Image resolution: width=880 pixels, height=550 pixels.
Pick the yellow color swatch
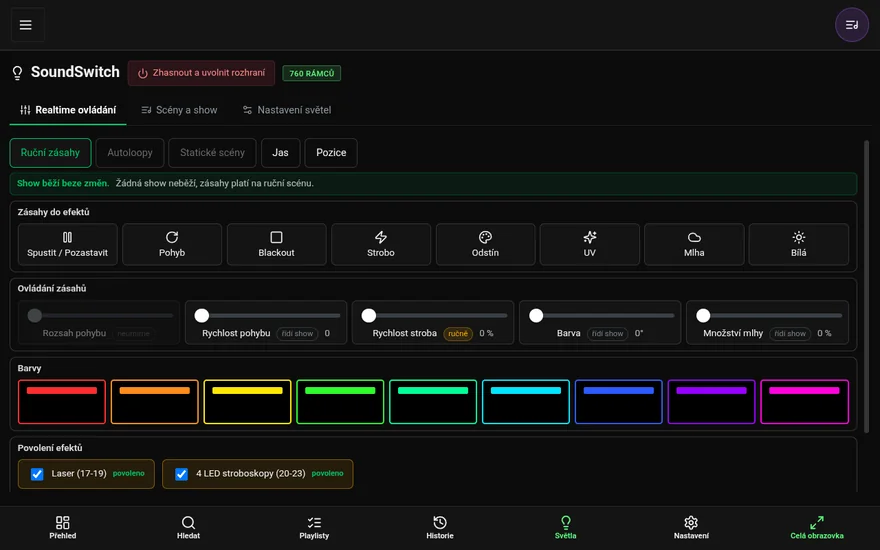[x=248, y=402]
